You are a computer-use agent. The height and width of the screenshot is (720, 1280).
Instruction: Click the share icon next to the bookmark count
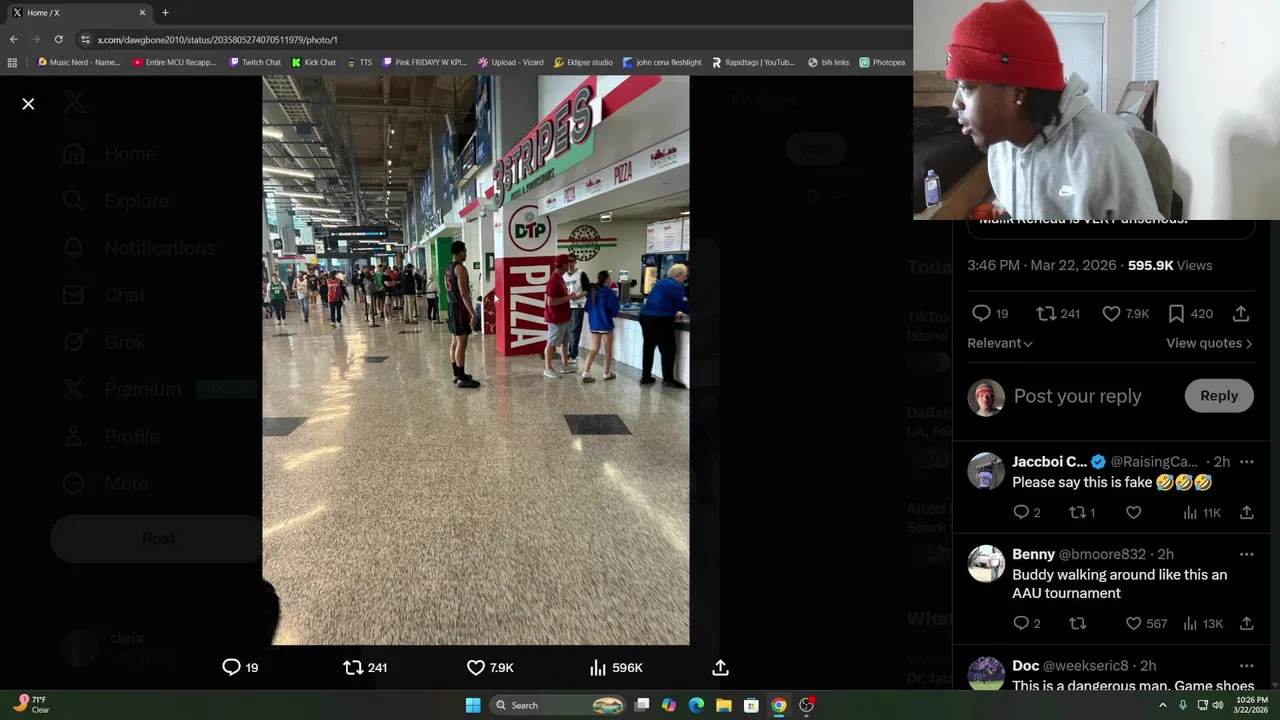[1241, 314]
